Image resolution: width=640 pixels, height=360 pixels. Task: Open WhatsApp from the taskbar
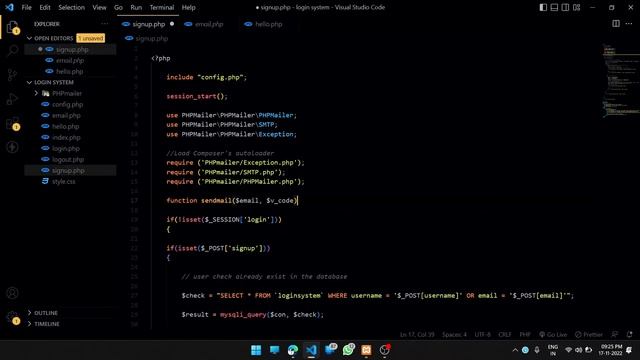[348, 350]
